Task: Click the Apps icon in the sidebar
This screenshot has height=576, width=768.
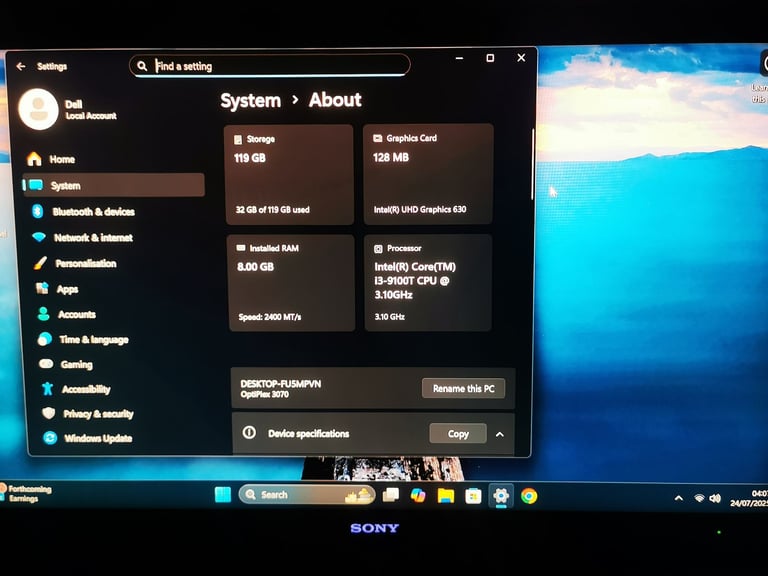Action: 42,288
